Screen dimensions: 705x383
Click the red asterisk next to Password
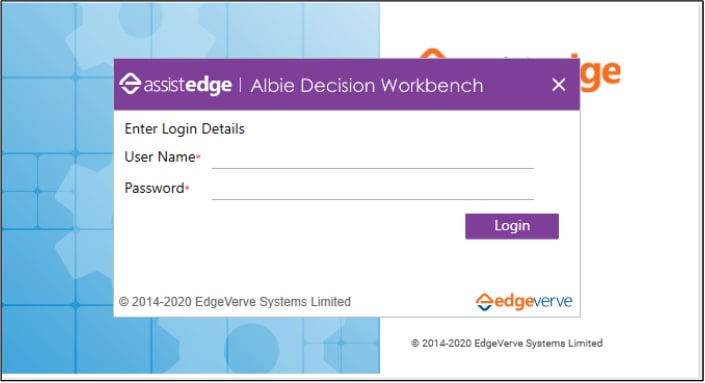point(187,188)
